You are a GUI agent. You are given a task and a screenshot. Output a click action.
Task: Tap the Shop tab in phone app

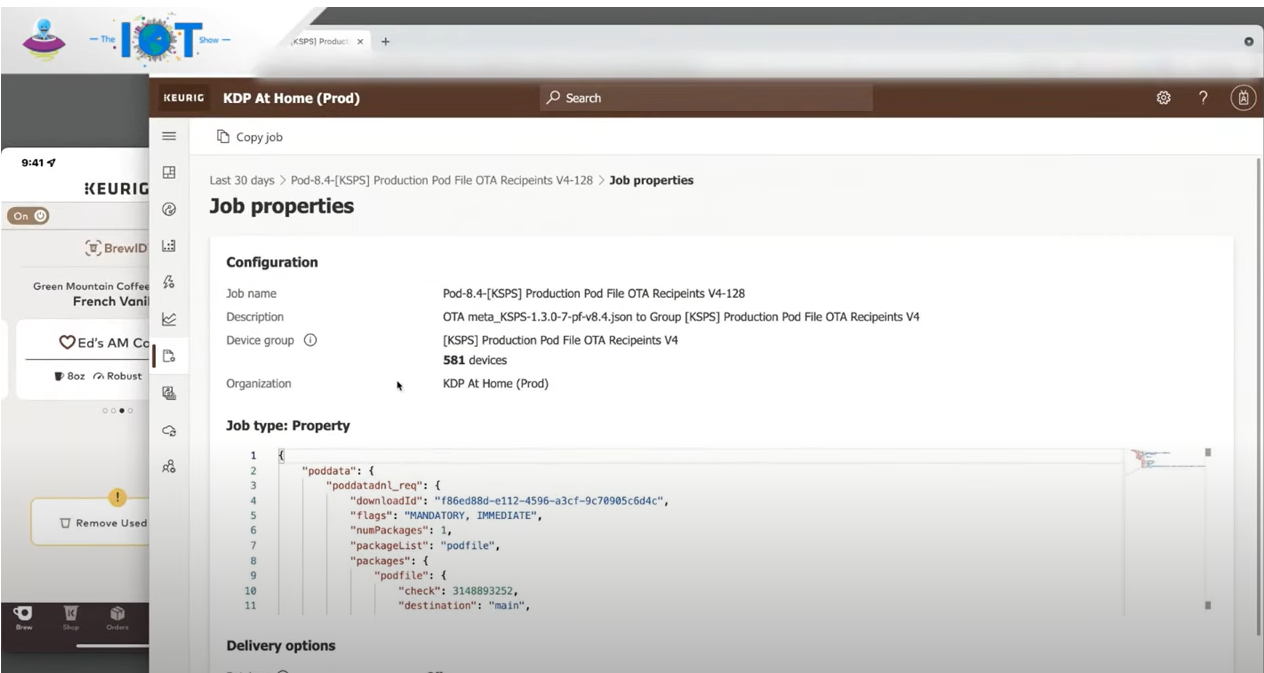click(72, 617)
